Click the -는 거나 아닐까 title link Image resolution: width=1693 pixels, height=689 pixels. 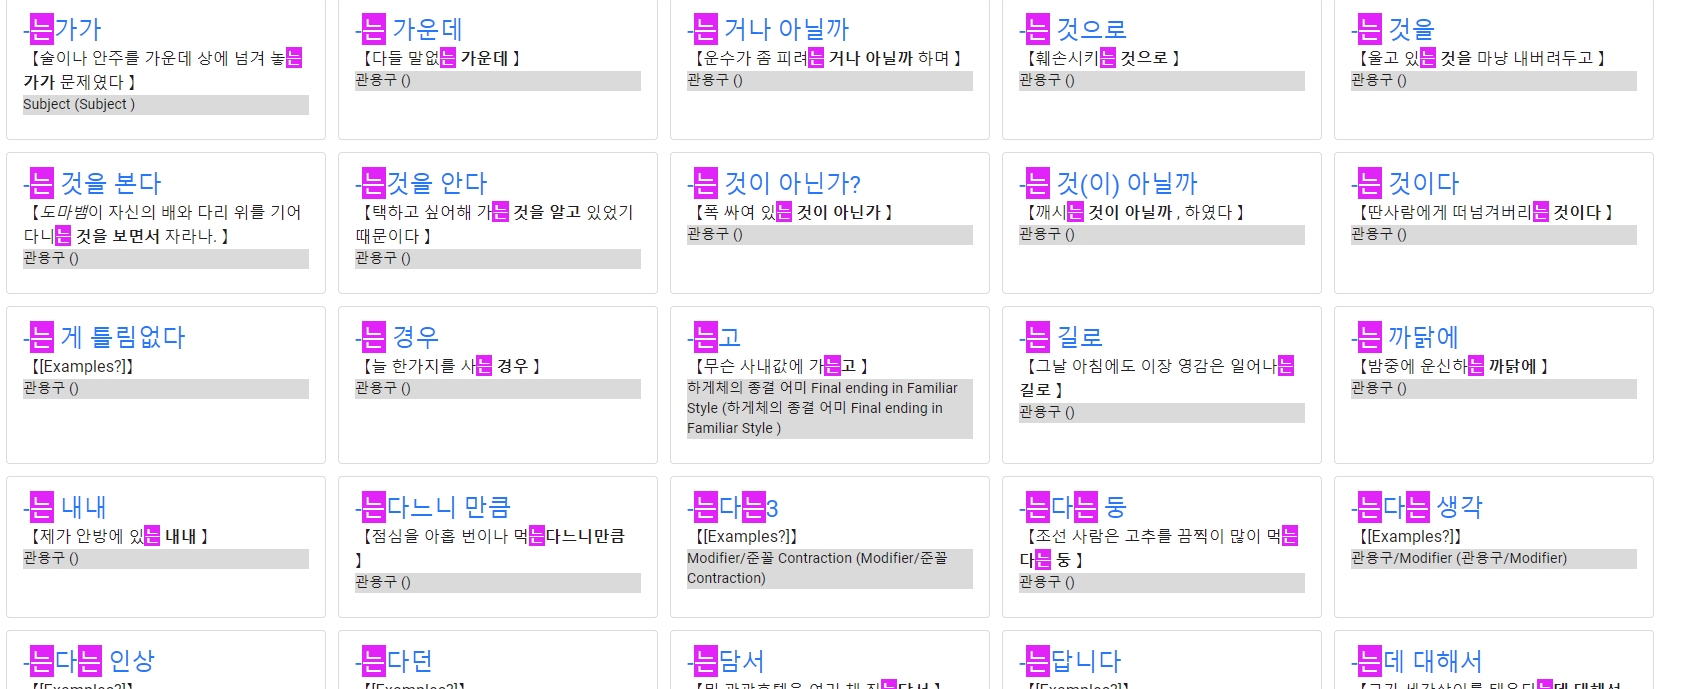tap(768, 29)
